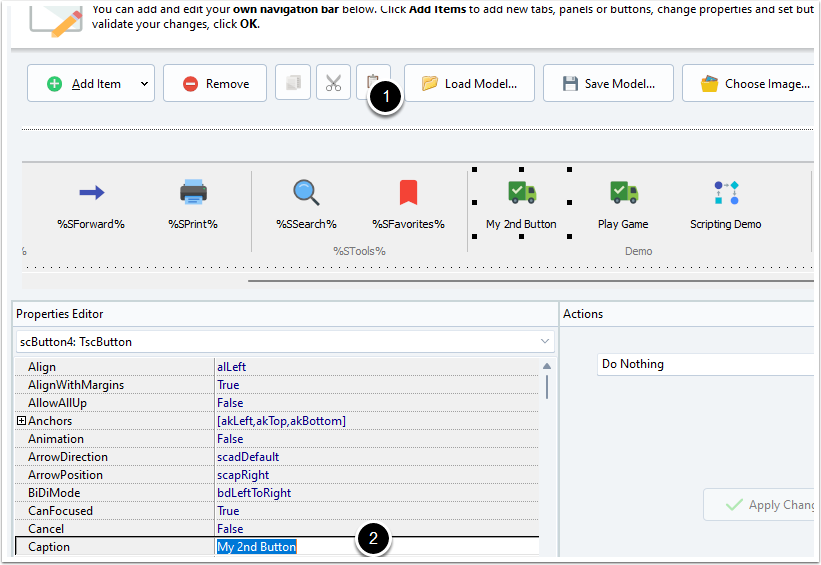This screenshot has height=565, width=821.
Task: Open the Add Item dropdown arrow
Action: (x=144, y=84)
